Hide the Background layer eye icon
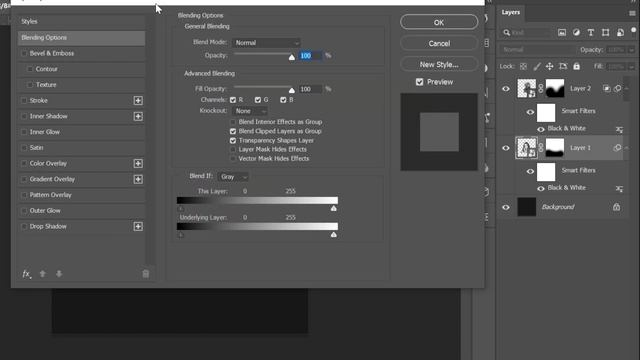Viewport: 640px width, 360px height. pyautogui.click(x=506, y=207)
